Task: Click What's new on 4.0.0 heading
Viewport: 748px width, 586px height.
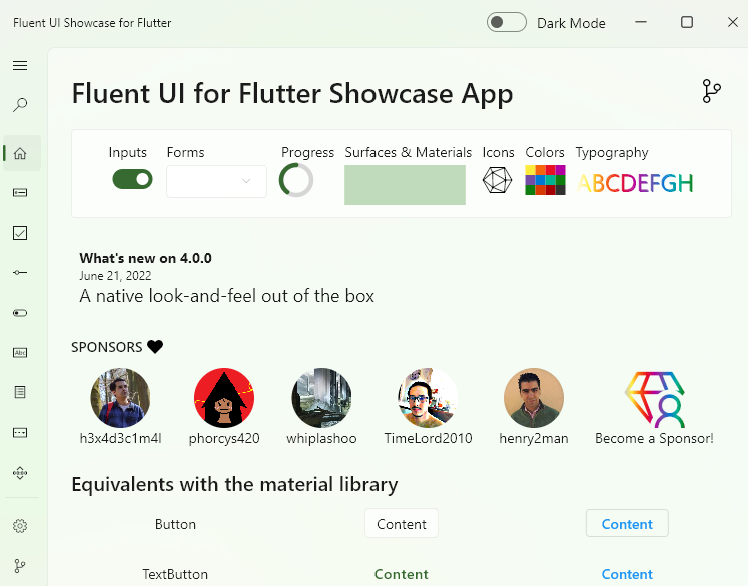Action: coord(145,258)
